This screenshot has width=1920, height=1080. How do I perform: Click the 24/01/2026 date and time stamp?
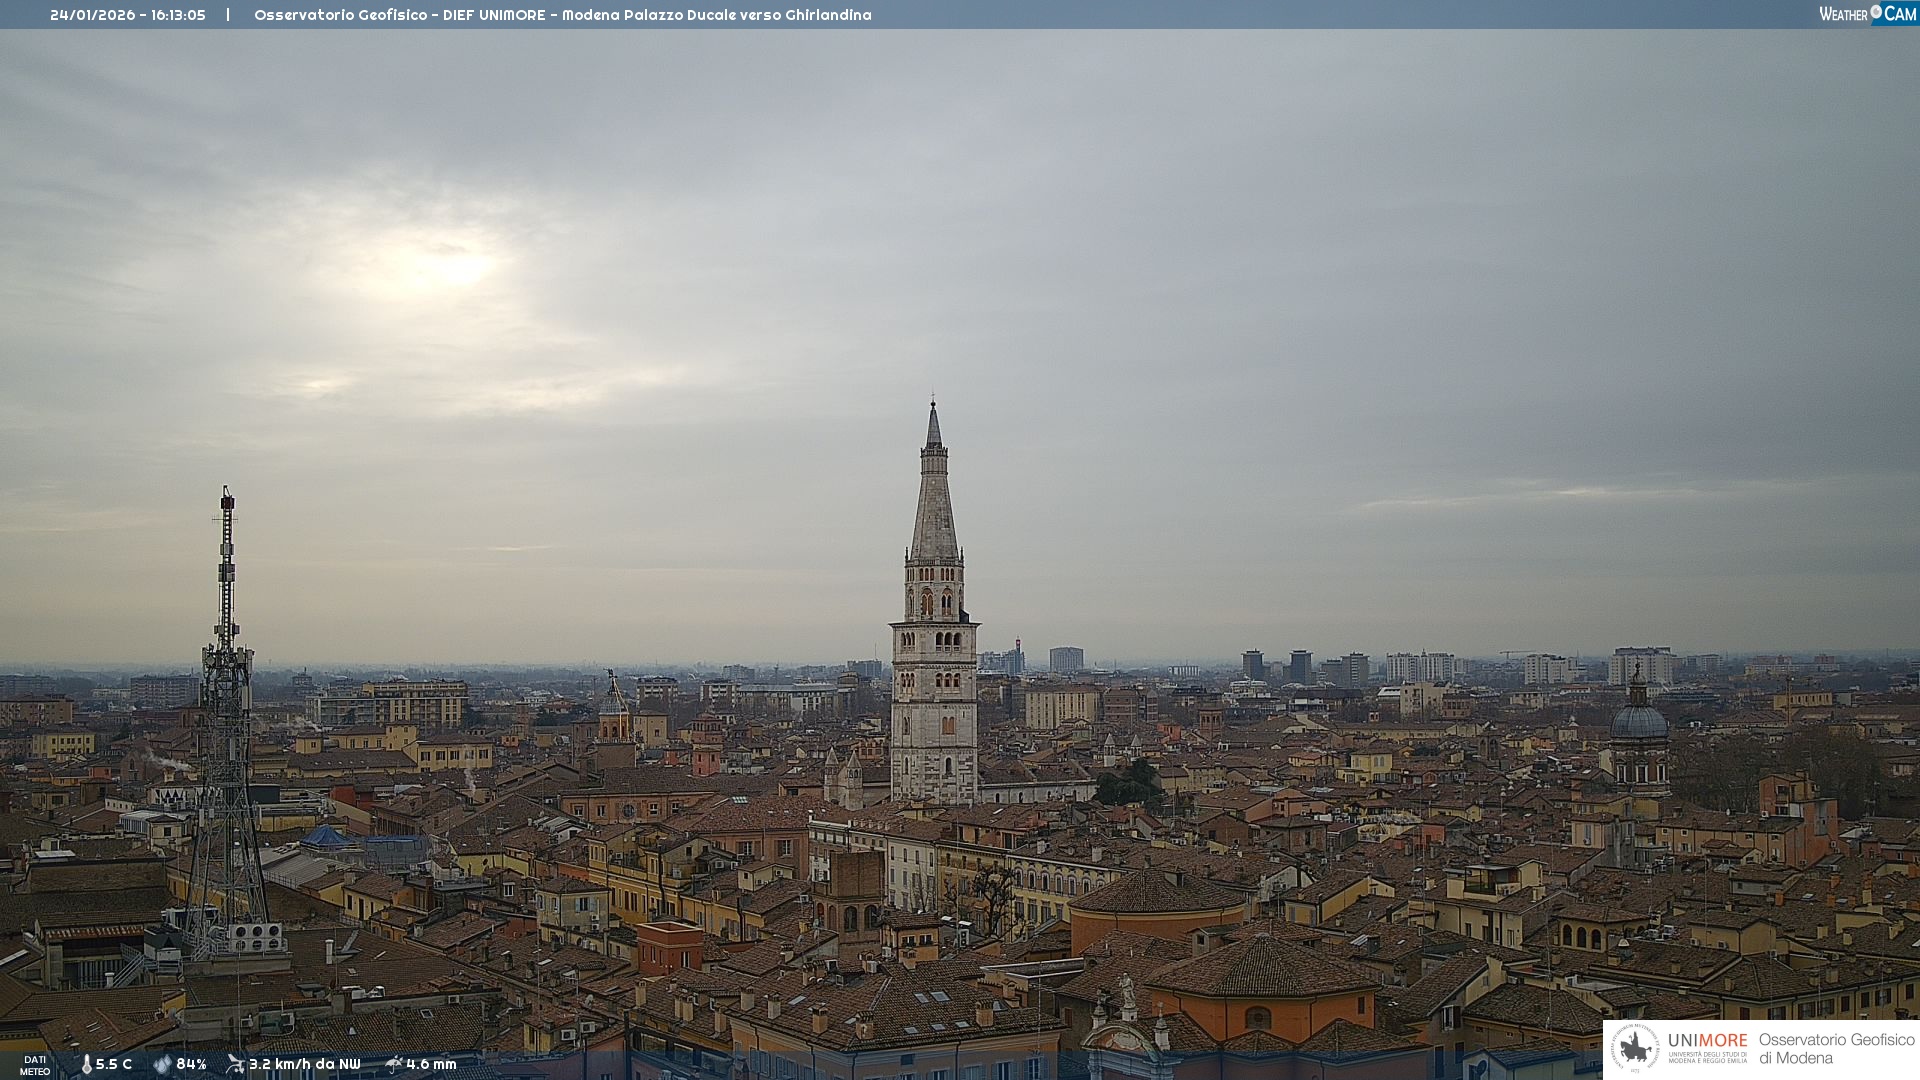point(128,15)
